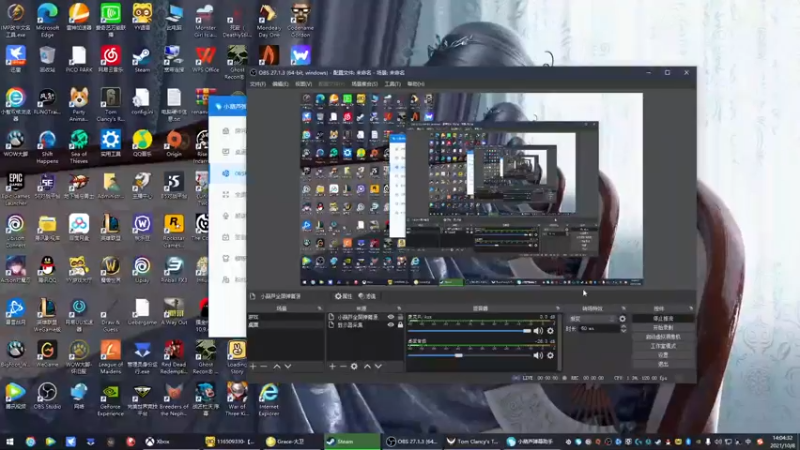Open Codename Gordon desktop shortcut
The height and width of the screenshot is (450, 800).
click(x=300, y=19)
